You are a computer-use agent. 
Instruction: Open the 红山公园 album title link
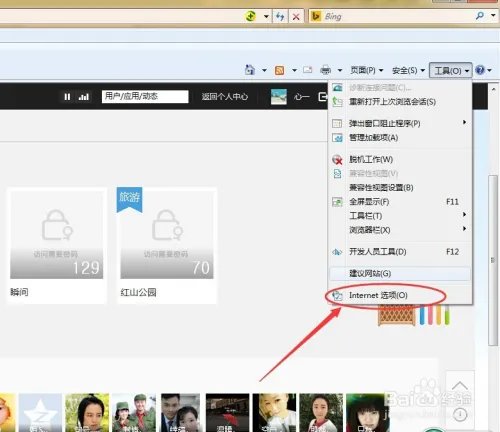coord(138,293)
